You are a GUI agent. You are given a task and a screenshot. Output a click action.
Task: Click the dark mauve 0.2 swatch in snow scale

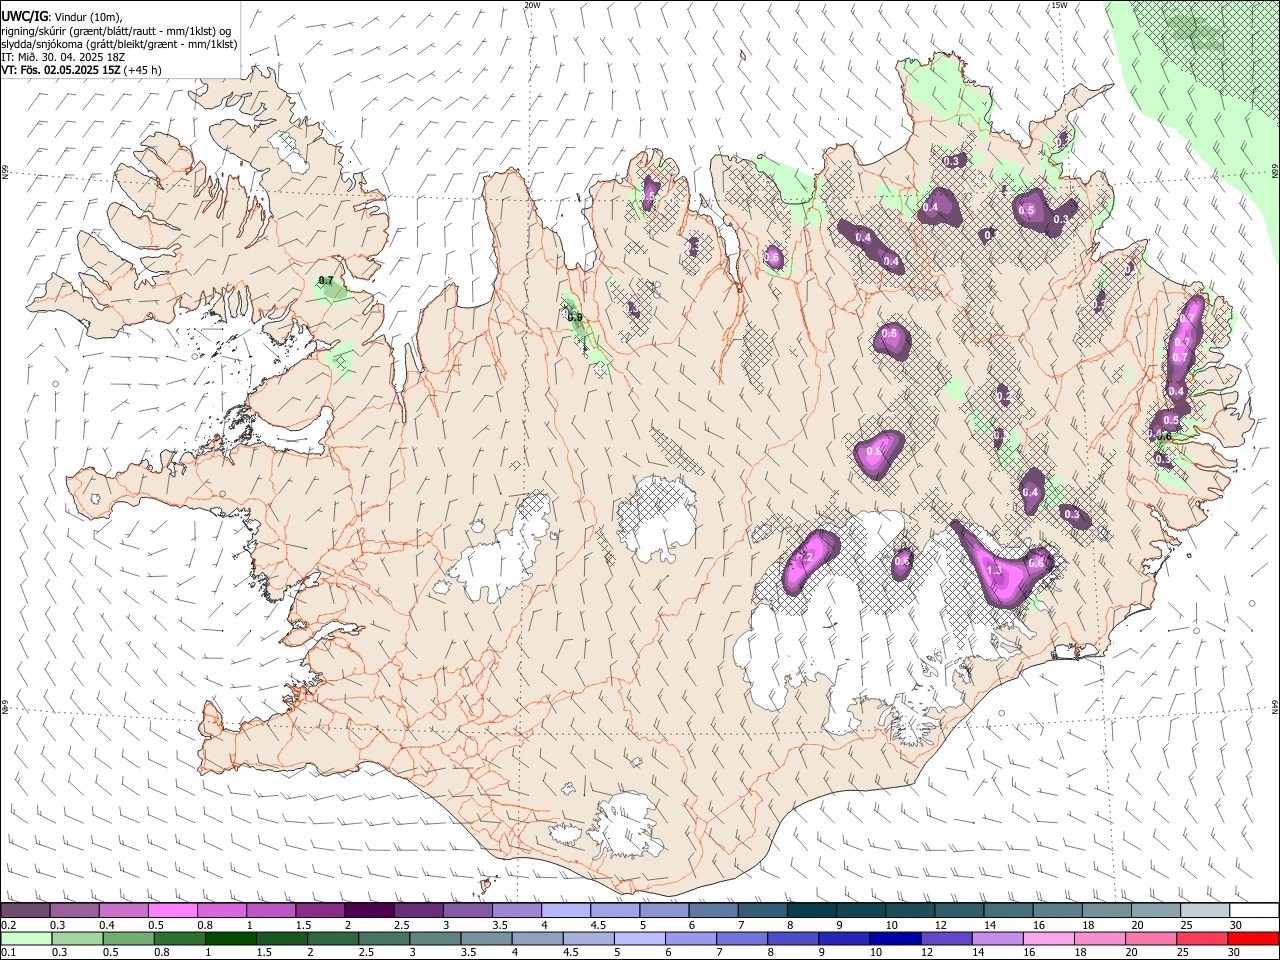tap(25, 910)
